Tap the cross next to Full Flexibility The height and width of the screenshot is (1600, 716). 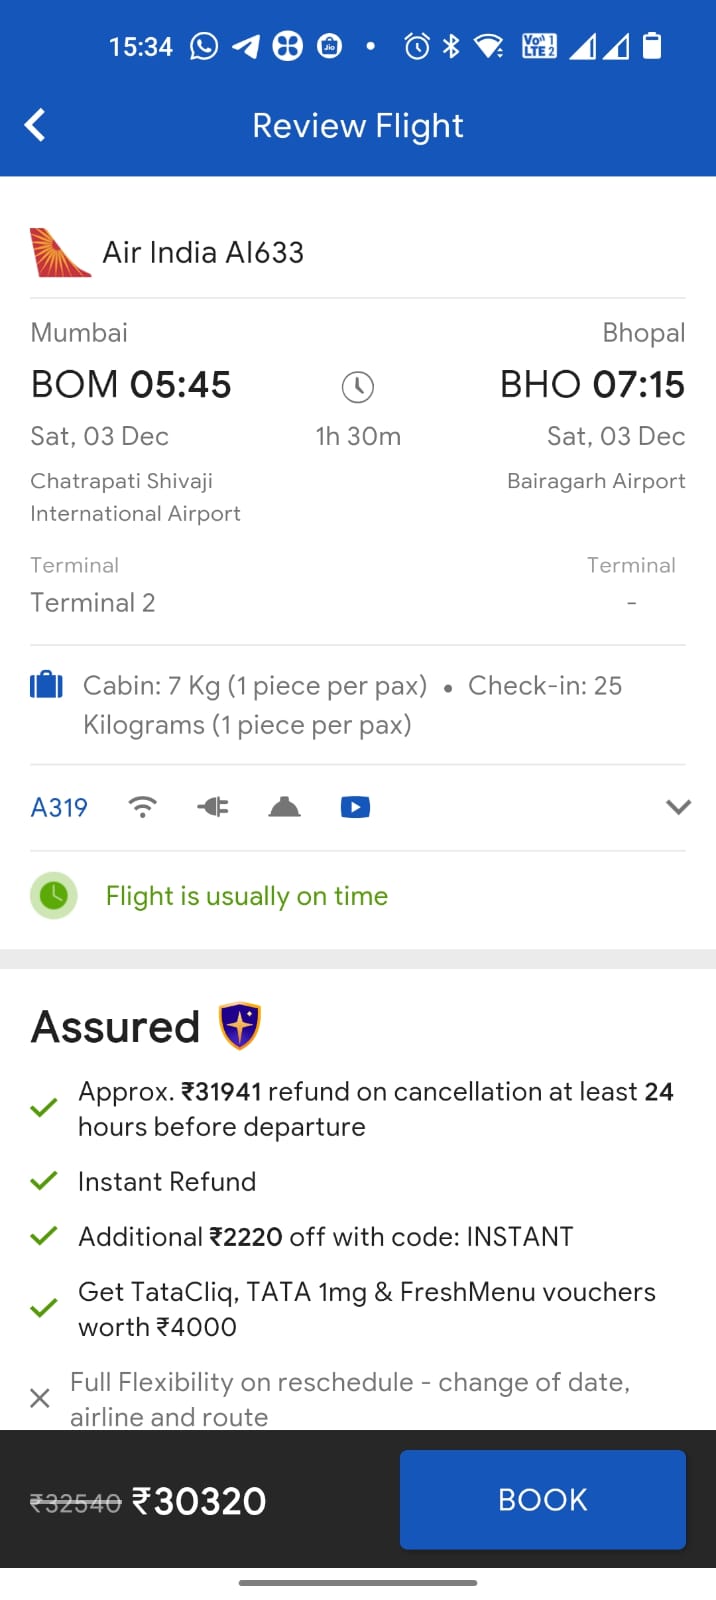click(40, 1398)
